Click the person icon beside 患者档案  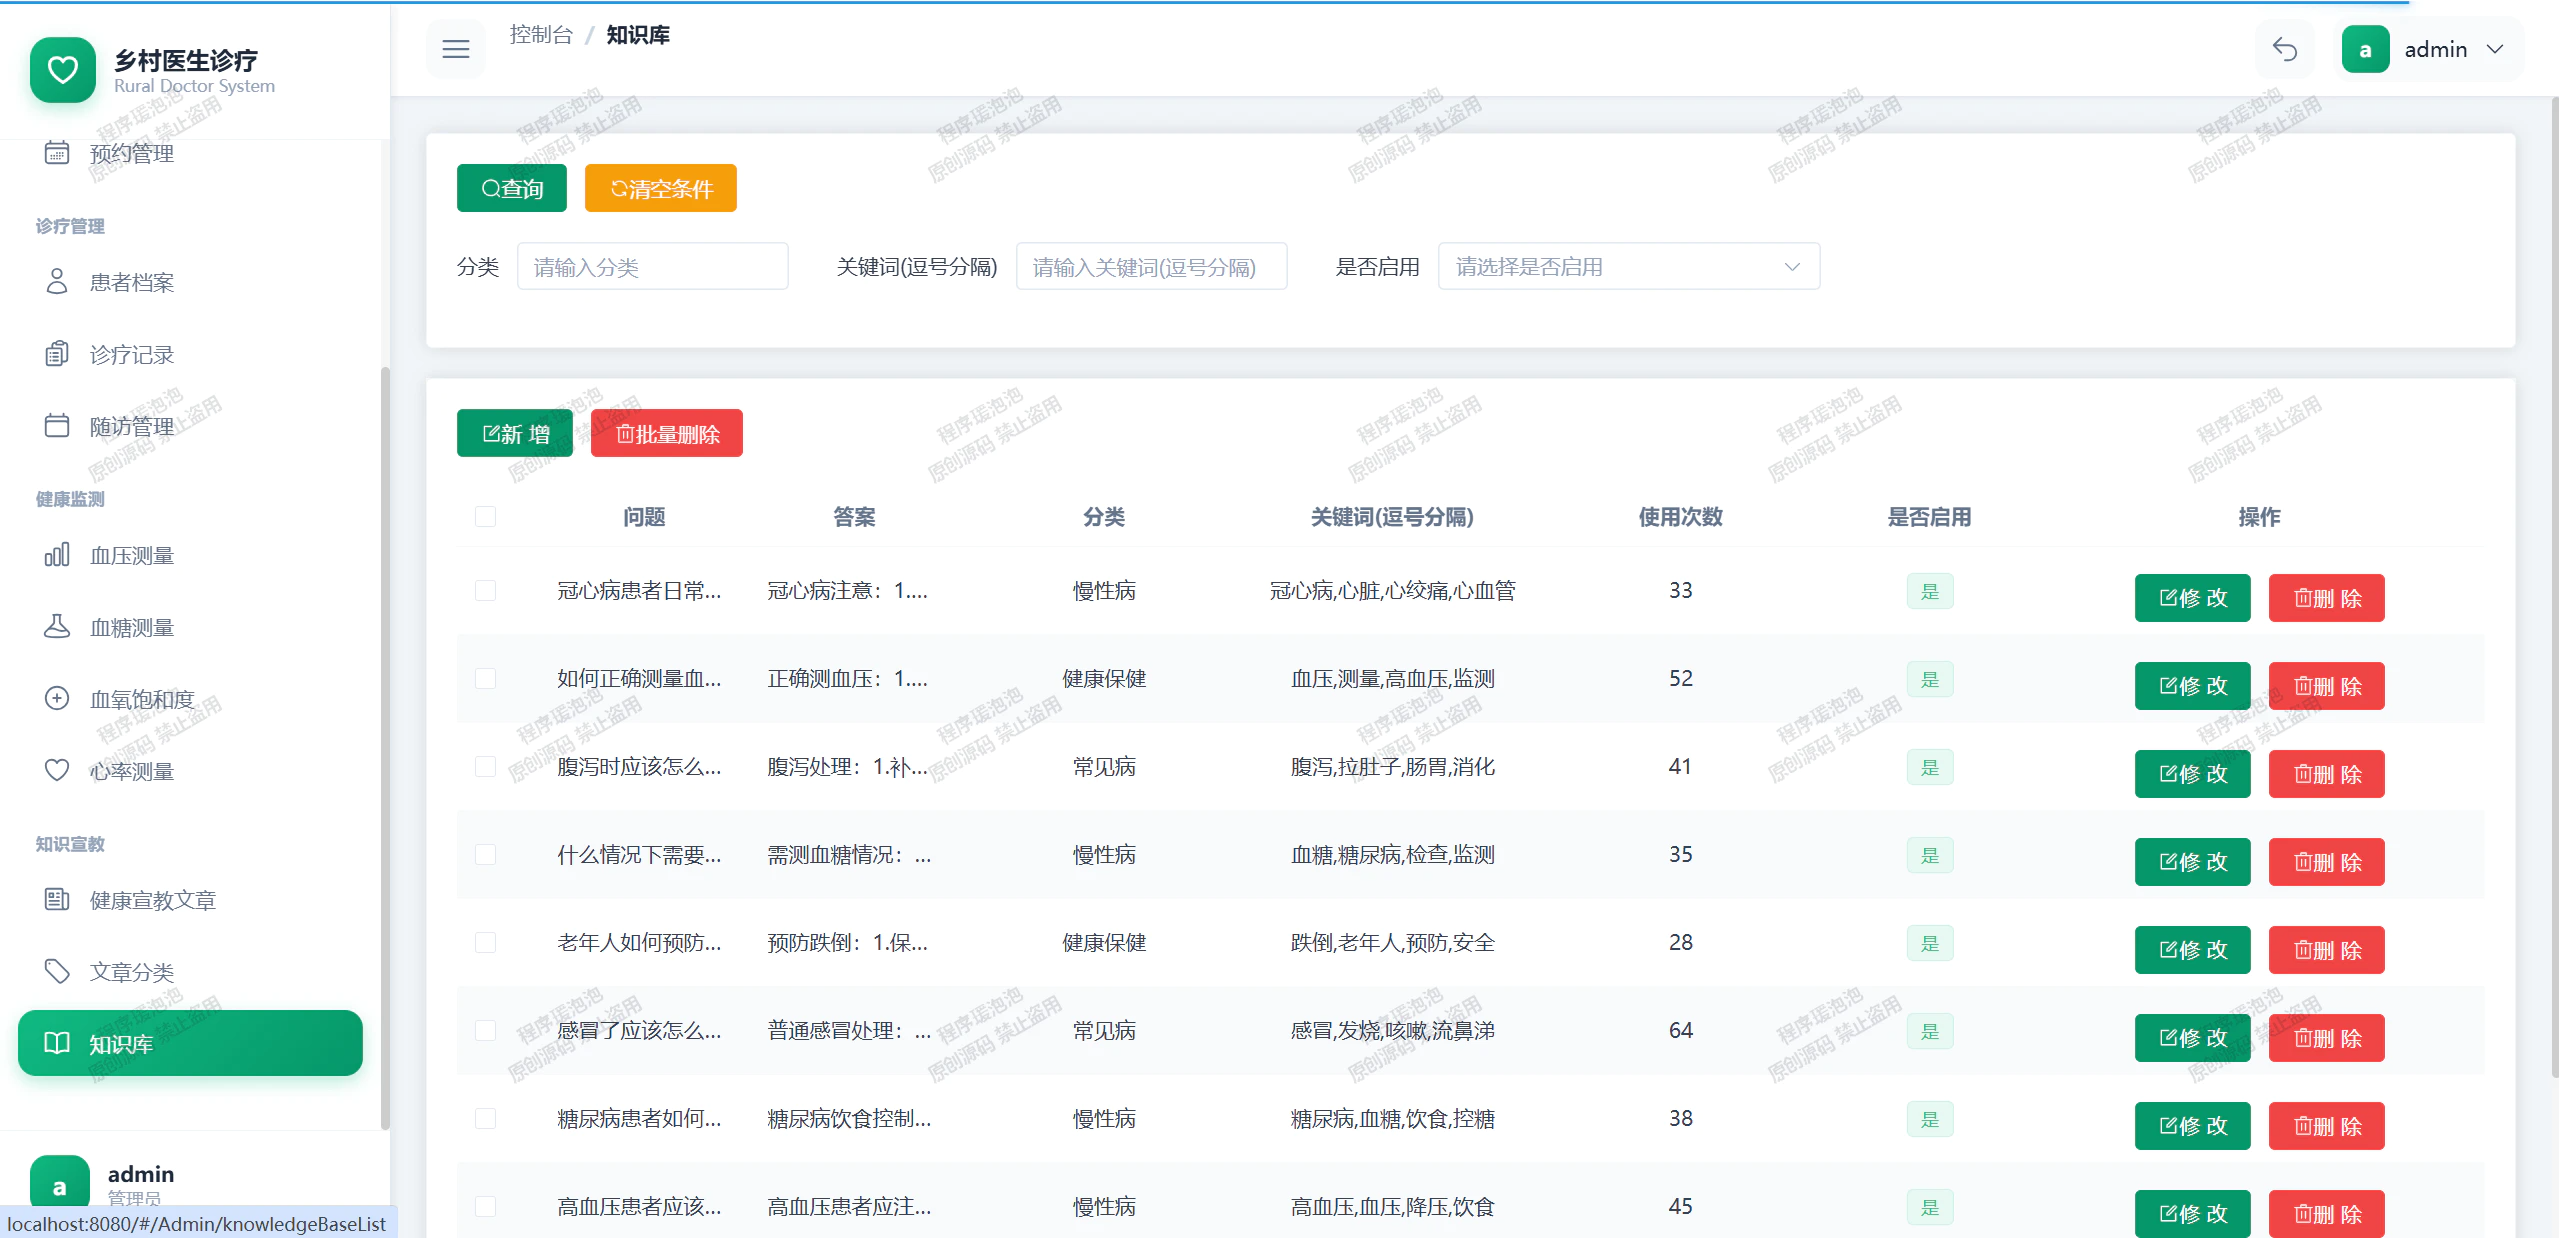pos(57,282)
